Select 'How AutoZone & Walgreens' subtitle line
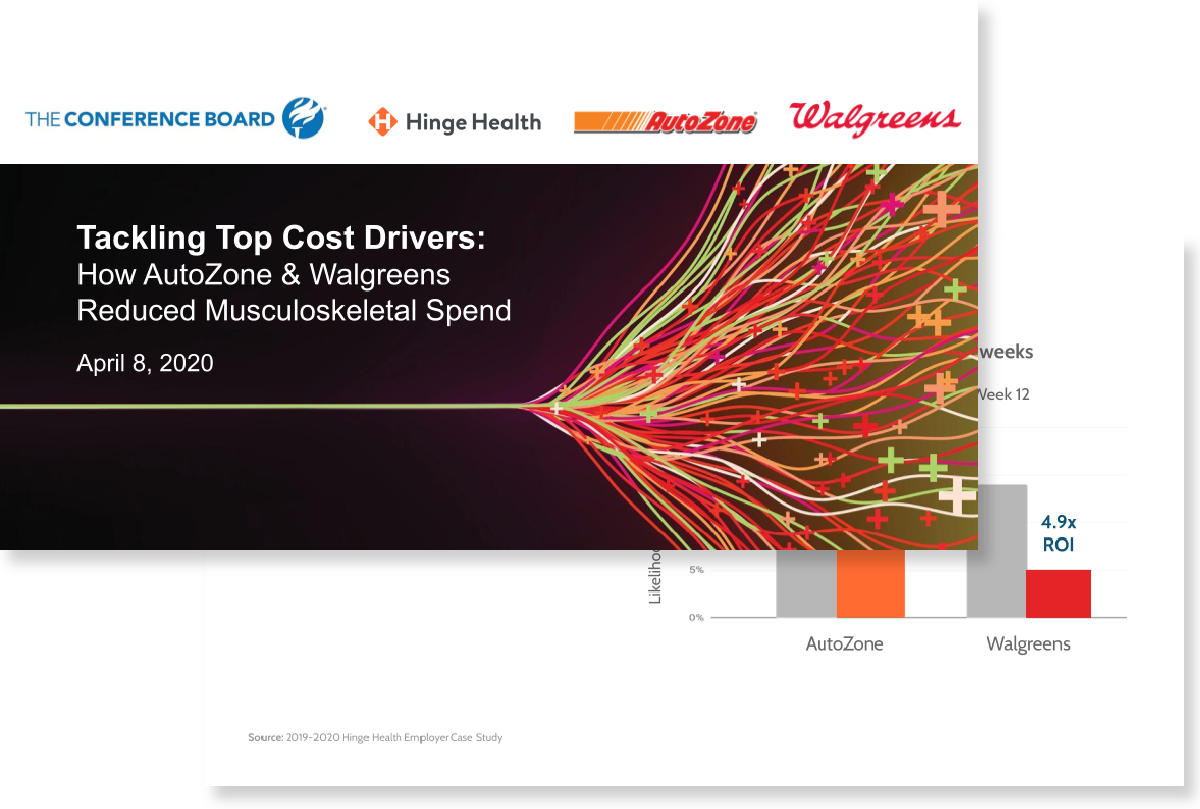Image resolution: width=1200 pixels, height=809 pixels. coord(264,274)
